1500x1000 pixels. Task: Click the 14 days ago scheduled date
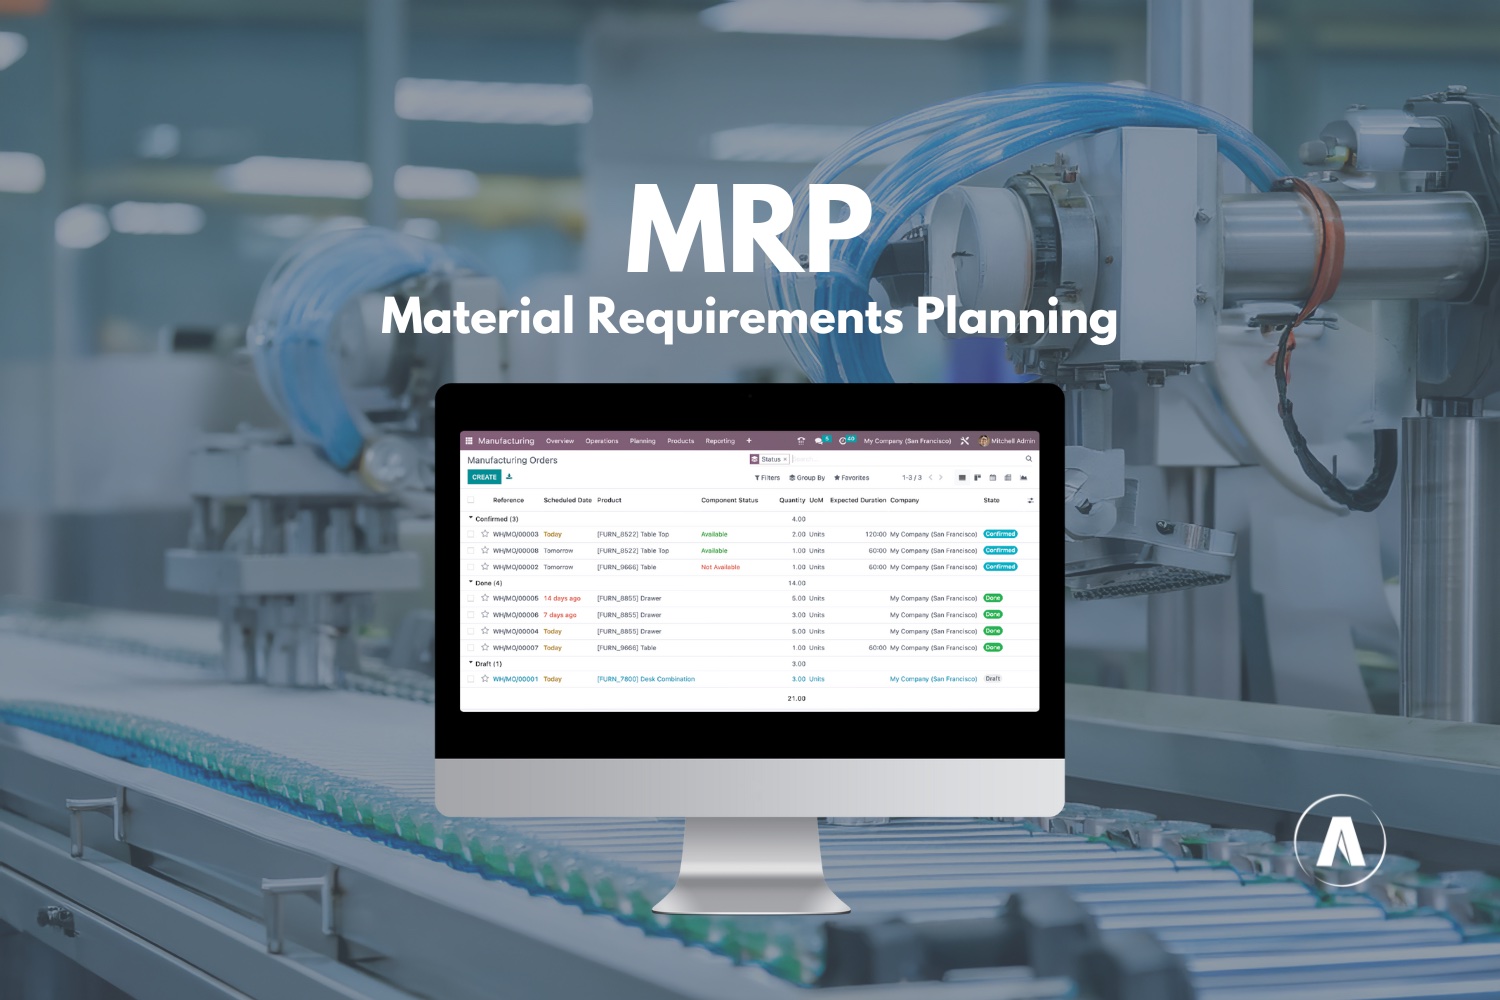click(562, 598)
